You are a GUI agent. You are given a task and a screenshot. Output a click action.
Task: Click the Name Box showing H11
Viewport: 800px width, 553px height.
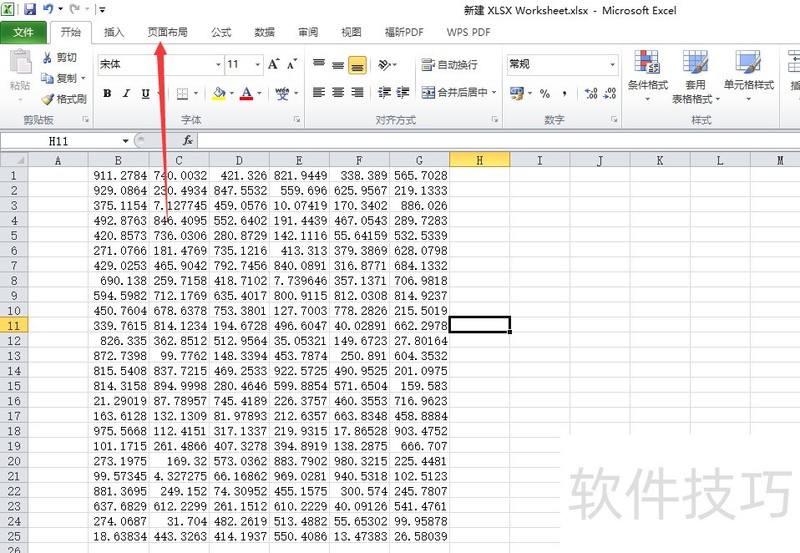[x=60, y=141]
